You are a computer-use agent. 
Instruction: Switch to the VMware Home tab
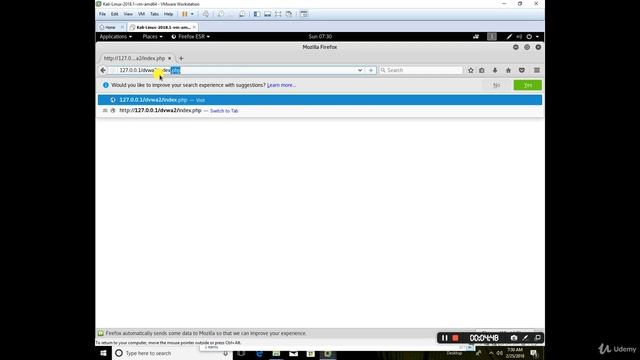111,27
